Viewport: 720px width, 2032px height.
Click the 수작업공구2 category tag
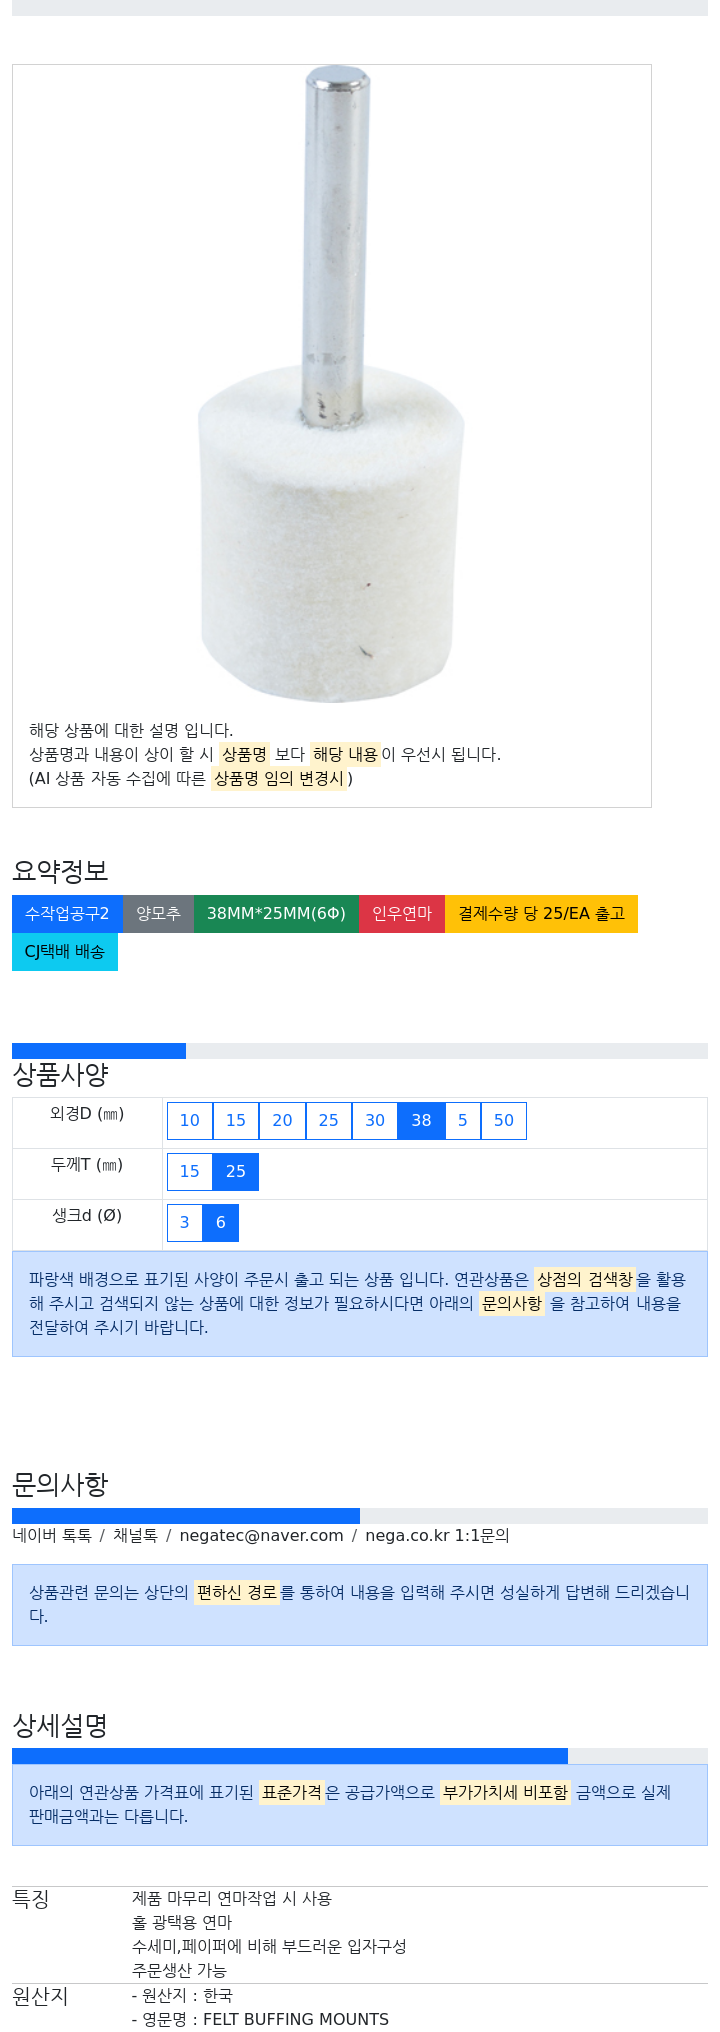pyautogui.click(x=67, y=913)
